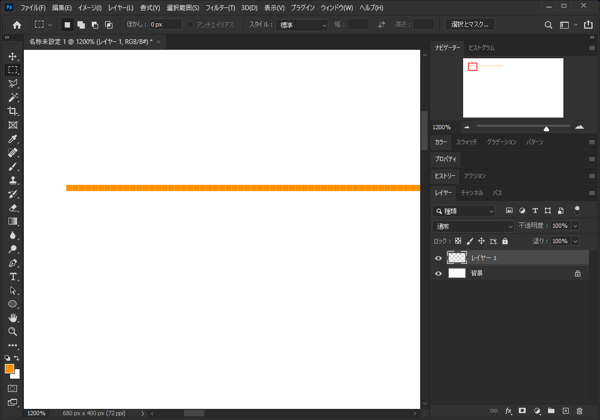The height and width of the screenshot is (420, 600).
Task: Select the Ellipse shape tool
Action: pyautogui.click(x=13, y=304)
